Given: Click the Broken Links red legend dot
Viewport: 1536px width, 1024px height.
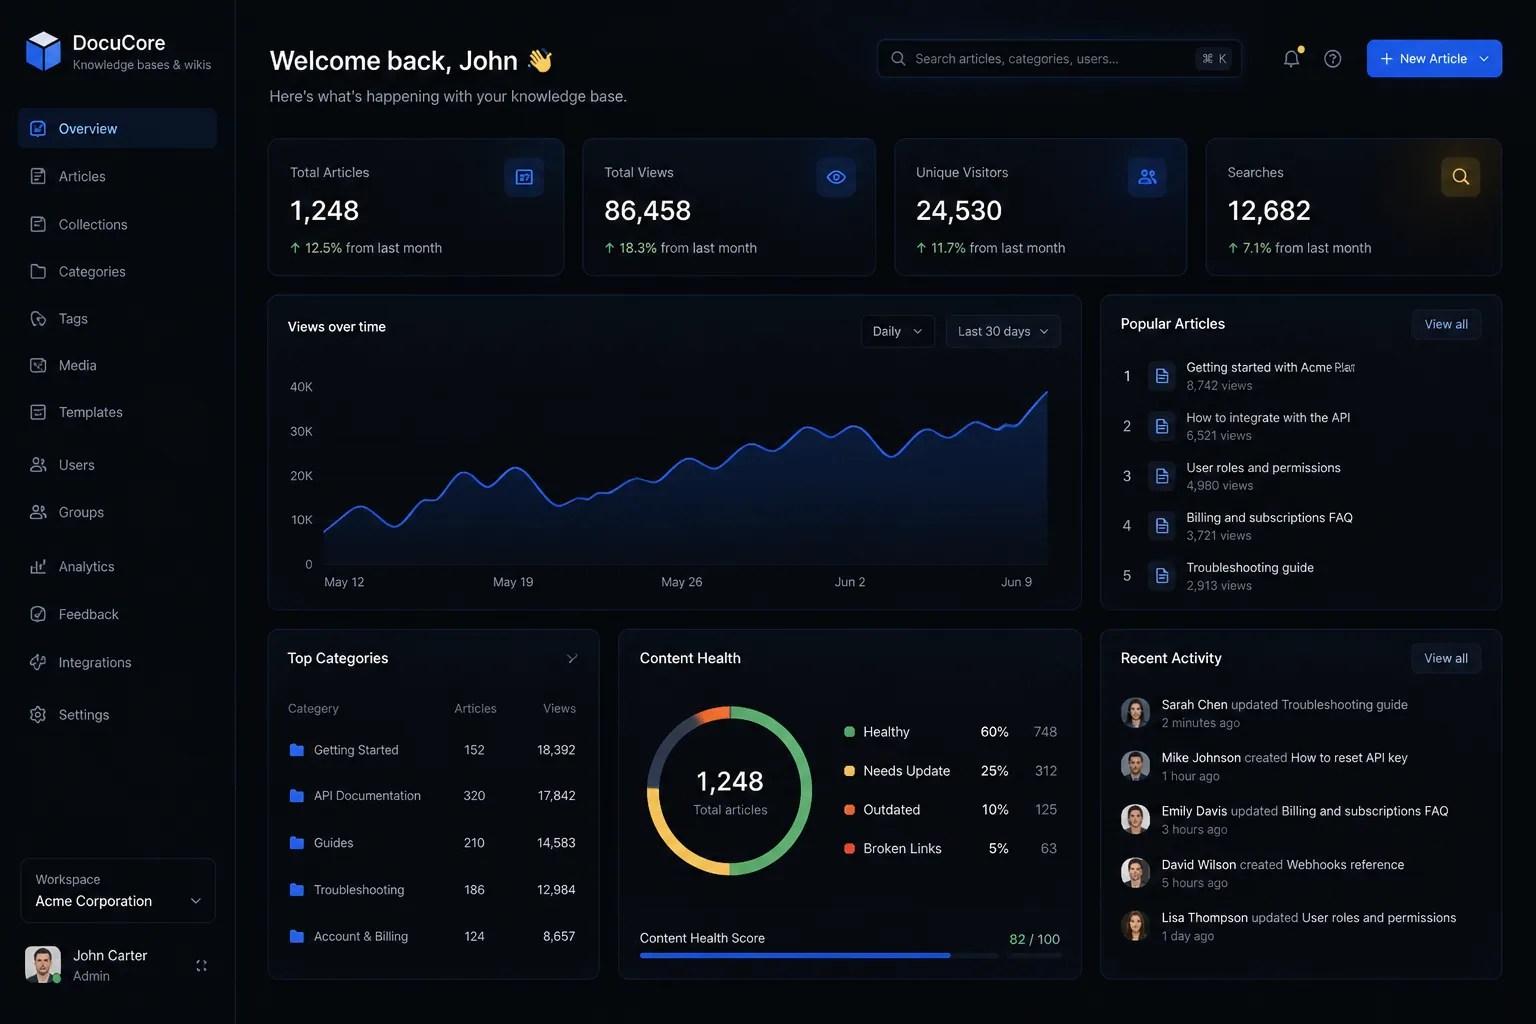Looking at the screenshot, I should [849, 849].
